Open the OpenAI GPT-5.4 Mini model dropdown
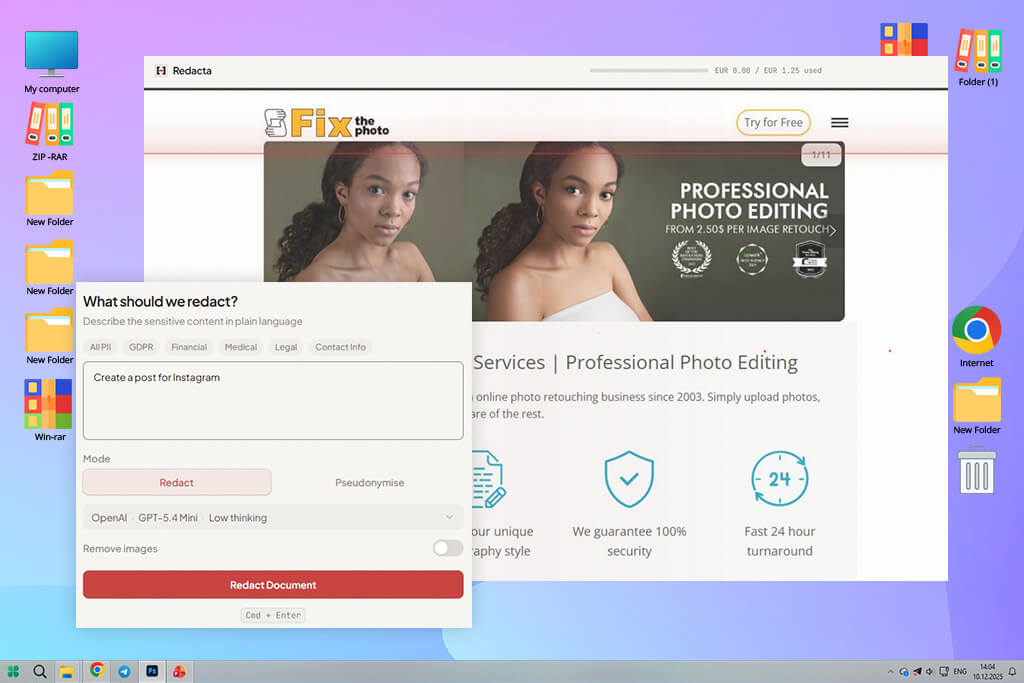This screenshot has width=1024, height=683. point(273,517)
